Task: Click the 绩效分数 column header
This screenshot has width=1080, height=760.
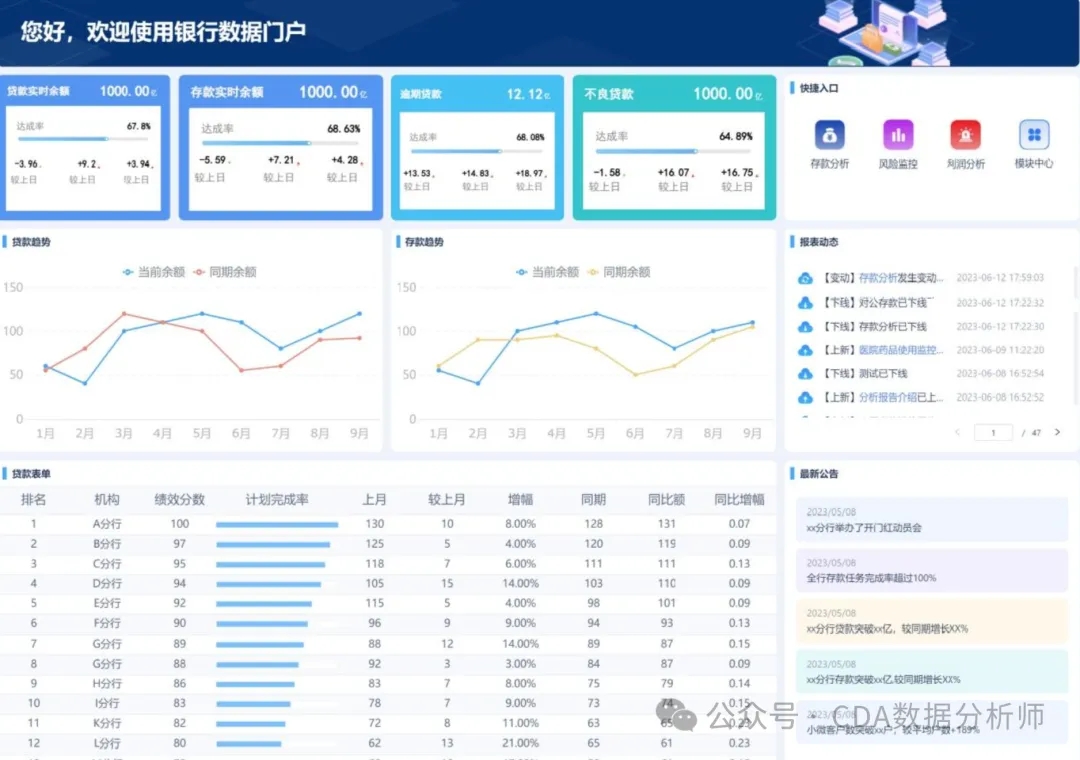Action: click(179, 499)
